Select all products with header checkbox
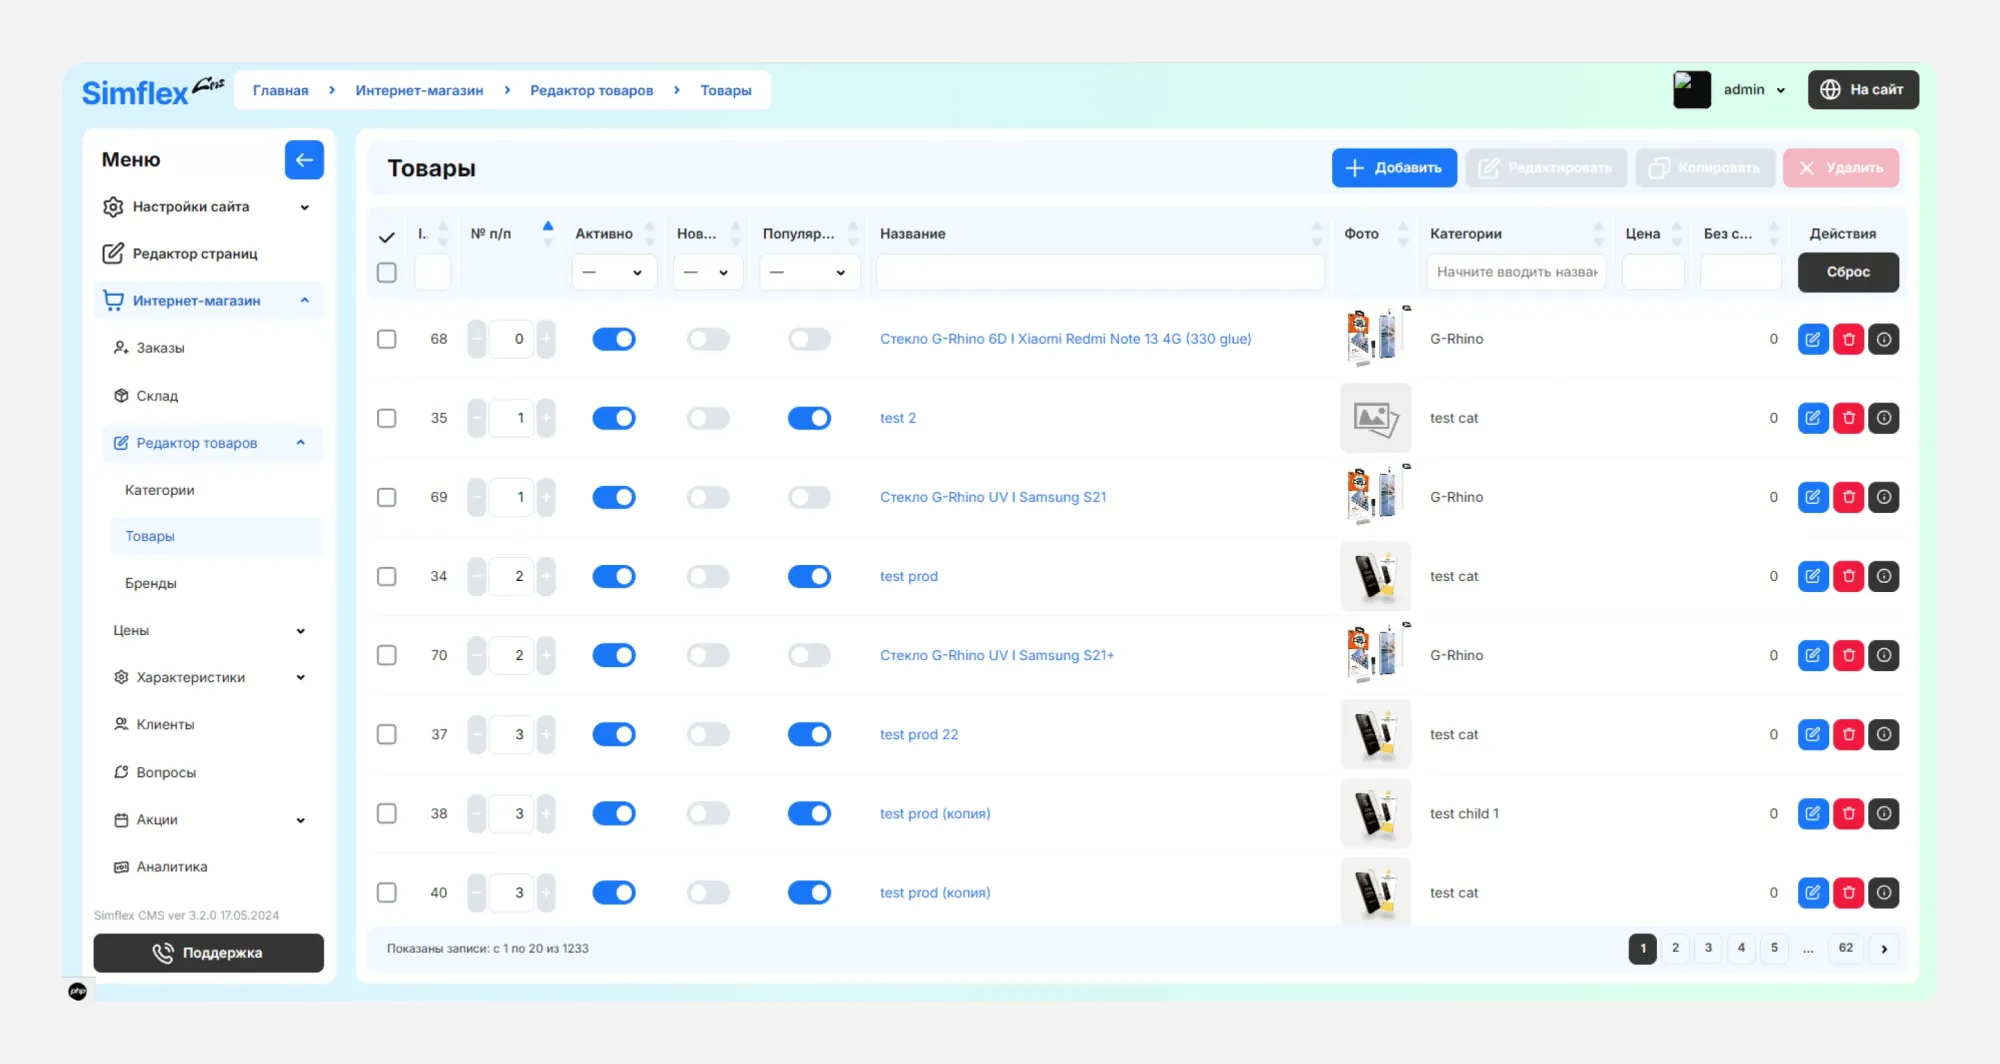2000x1064 pixels. click(387, 272)
